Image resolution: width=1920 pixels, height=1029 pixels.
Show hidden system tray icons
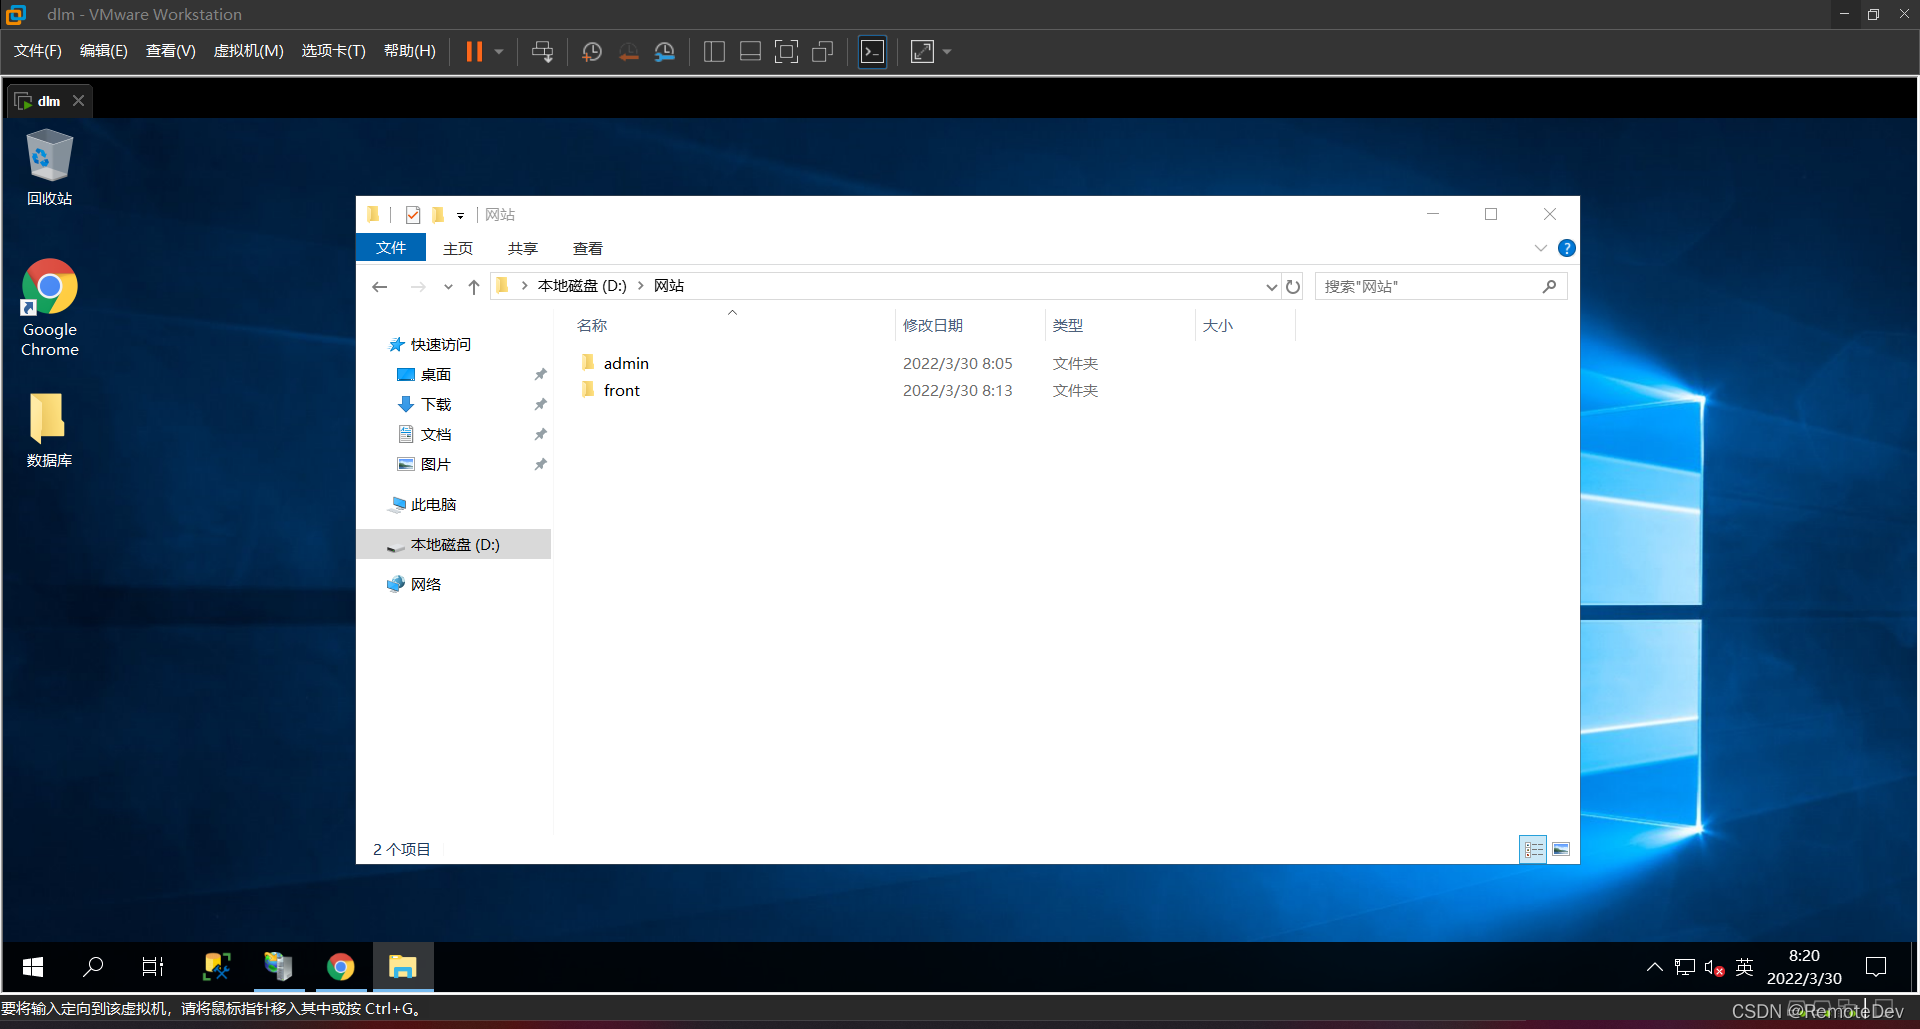(1655, 967)
